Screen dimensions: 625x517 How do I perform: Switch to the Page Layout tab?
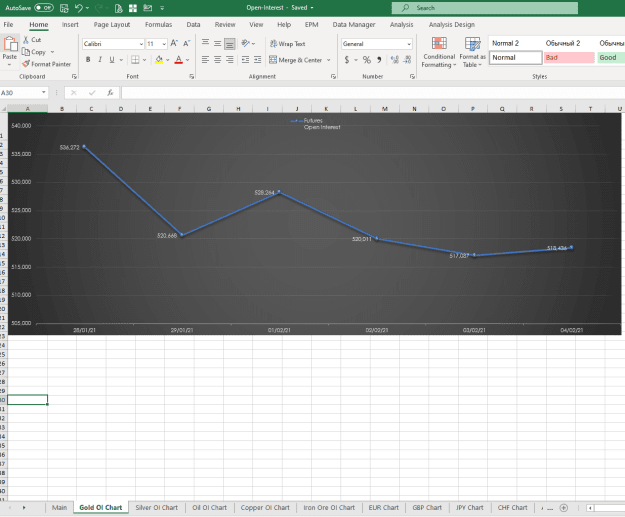pos(112,25)
